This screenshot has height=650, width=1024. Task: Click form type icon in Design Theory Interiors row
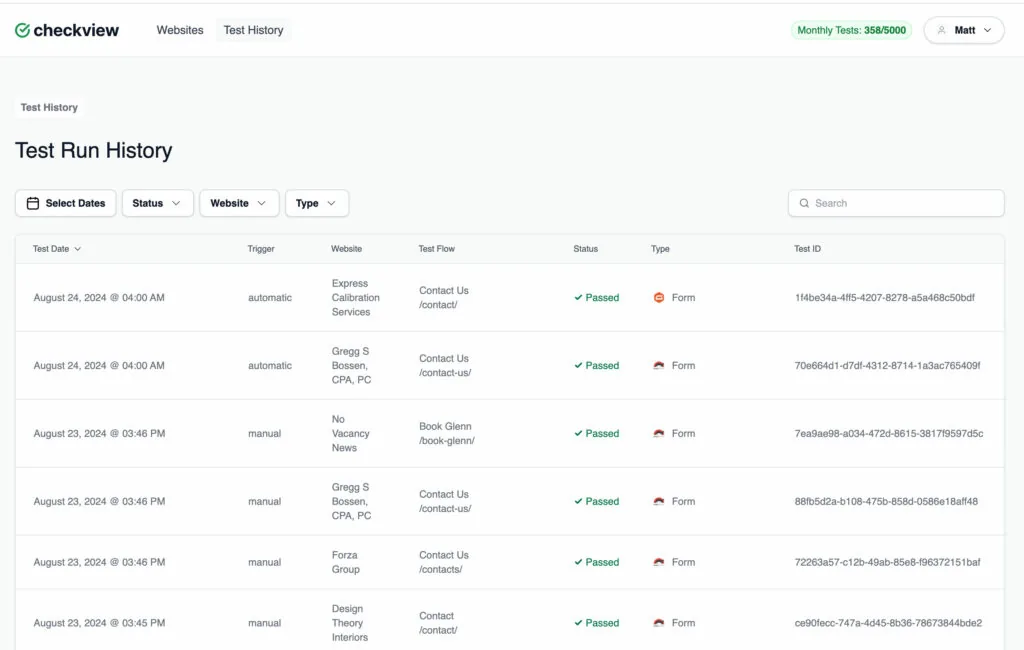click(659, 623)
